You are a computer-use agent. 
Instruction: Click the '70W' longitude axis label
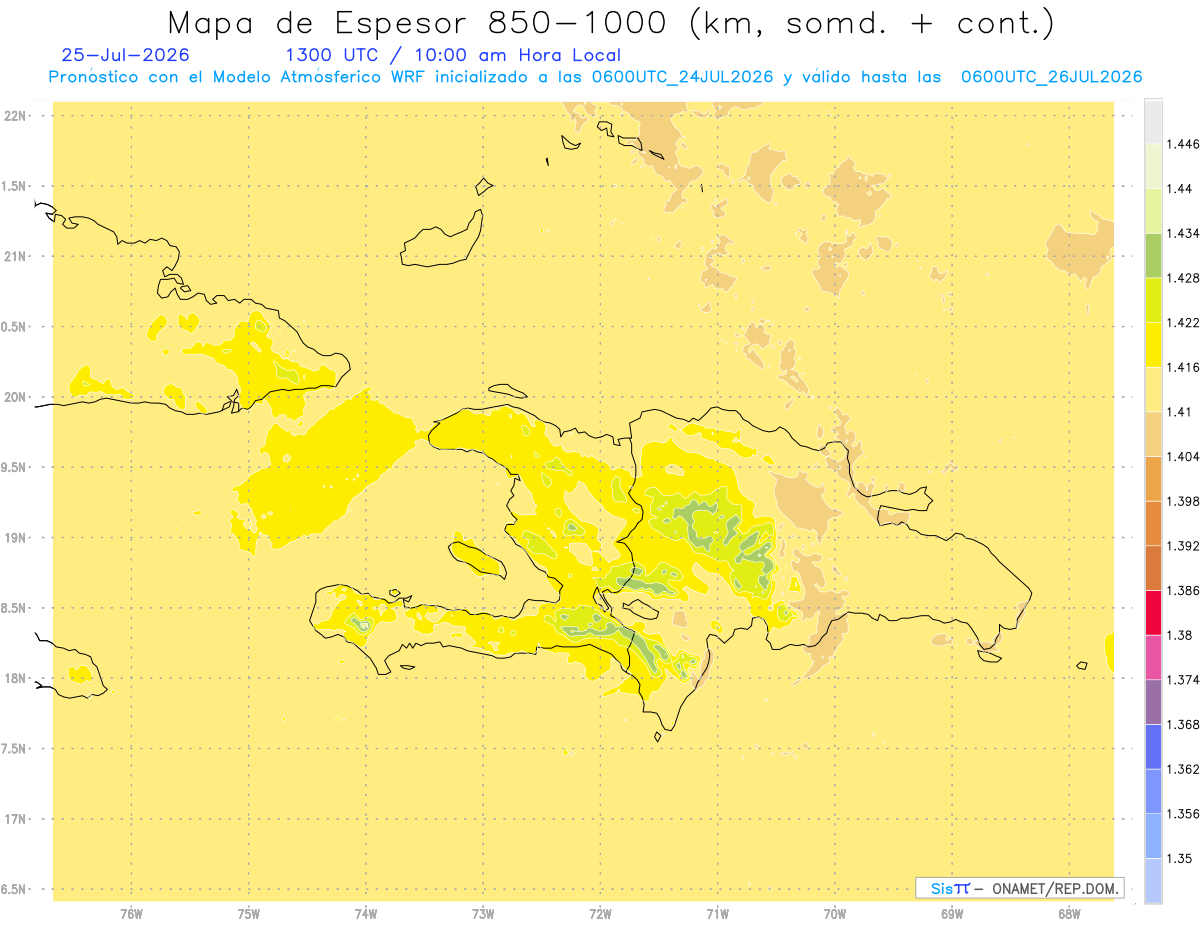835,914
